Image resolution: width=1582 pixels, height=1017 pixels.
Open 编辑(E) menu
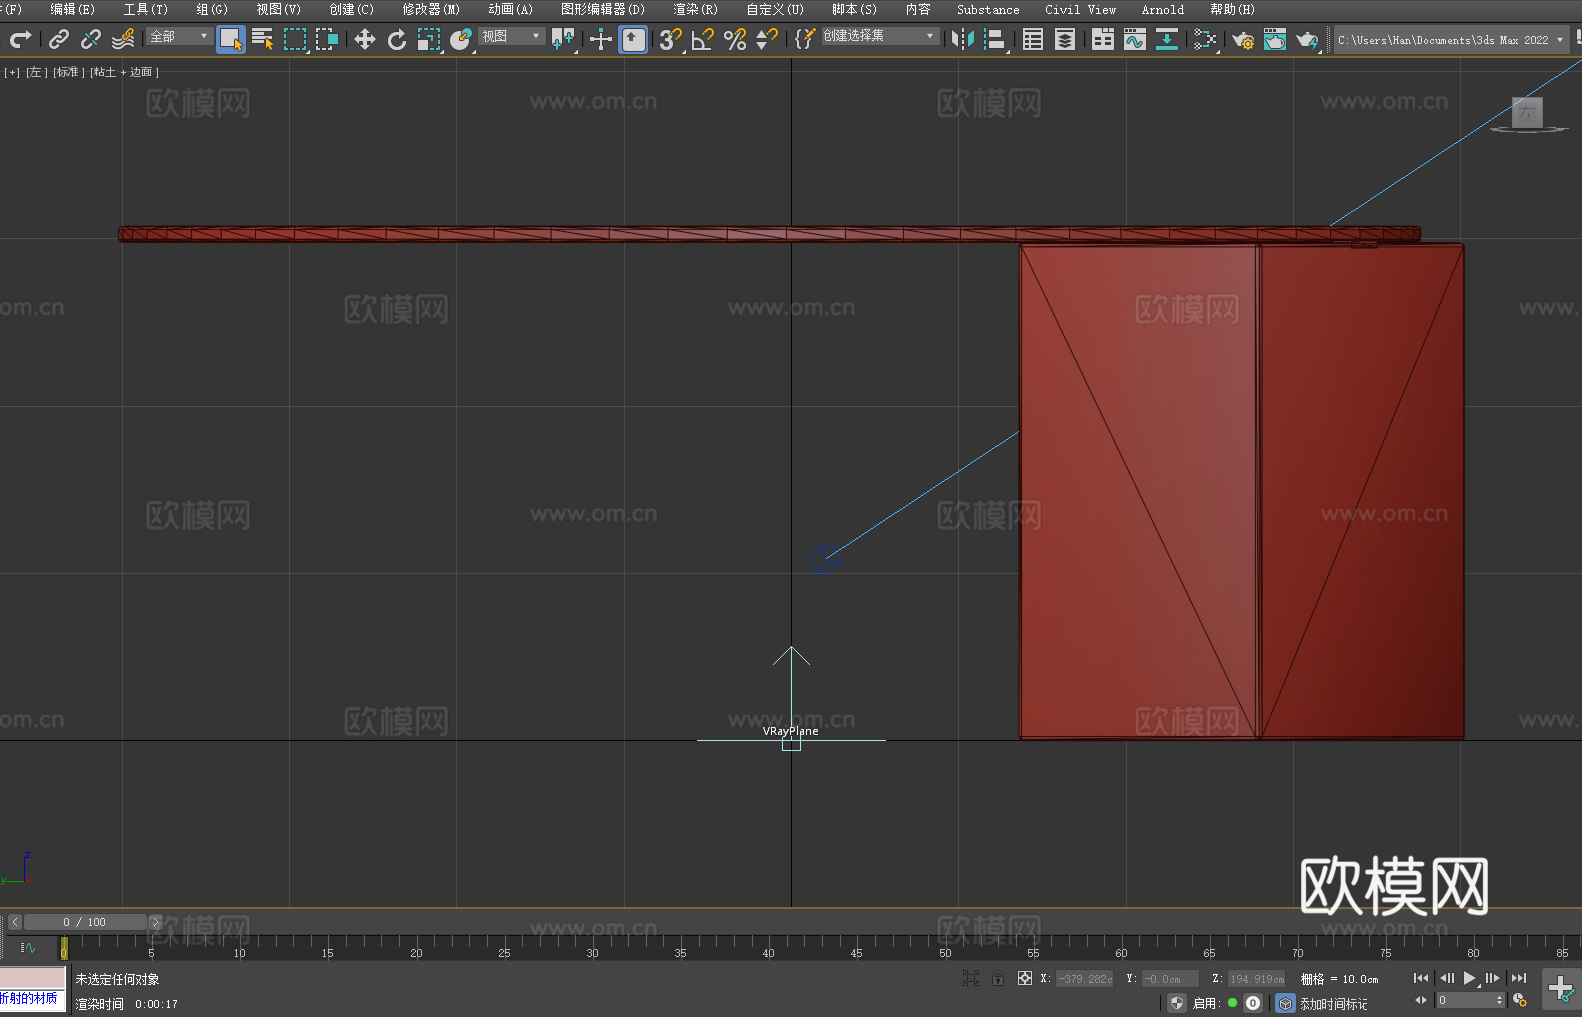pyautogui.click(x=72, y=9)
